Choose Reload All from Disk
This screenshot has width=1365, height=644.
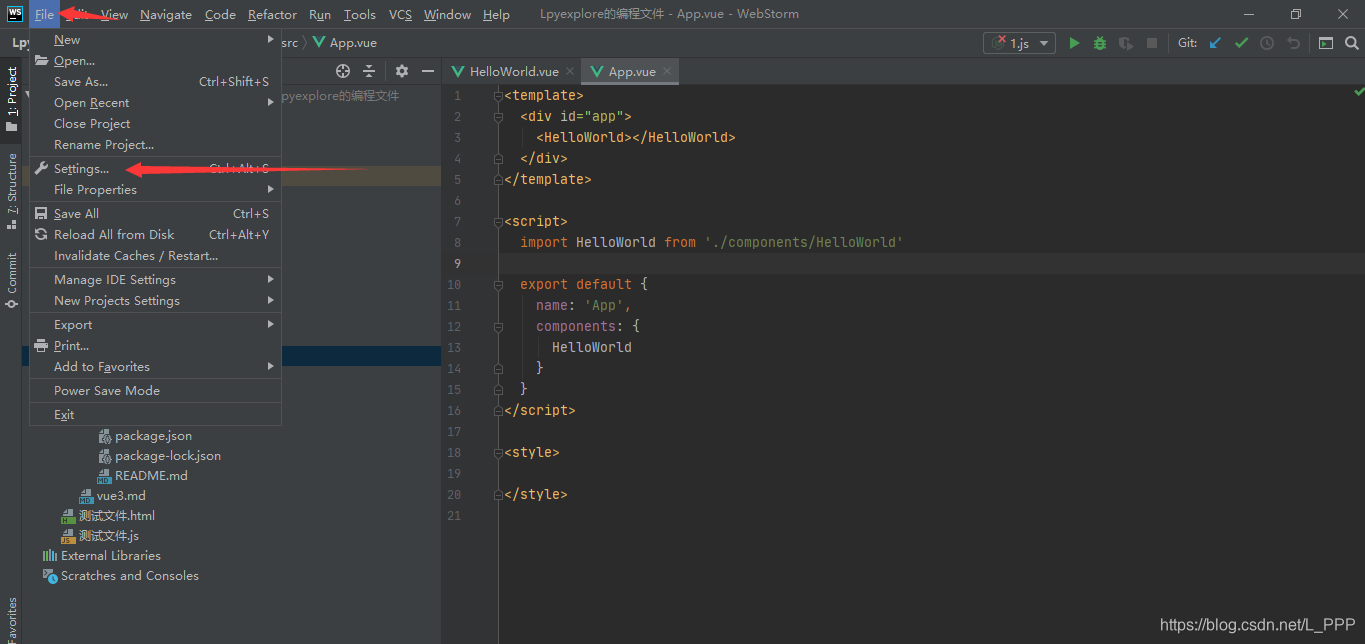155,235
